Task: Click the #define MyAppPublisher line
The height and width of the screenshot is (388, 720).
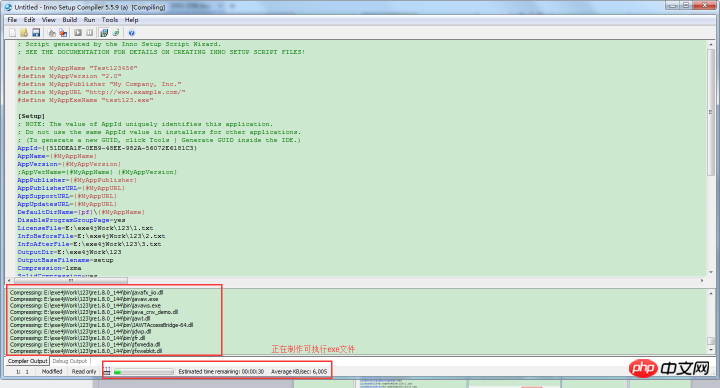Action: (x=99, y=84)
